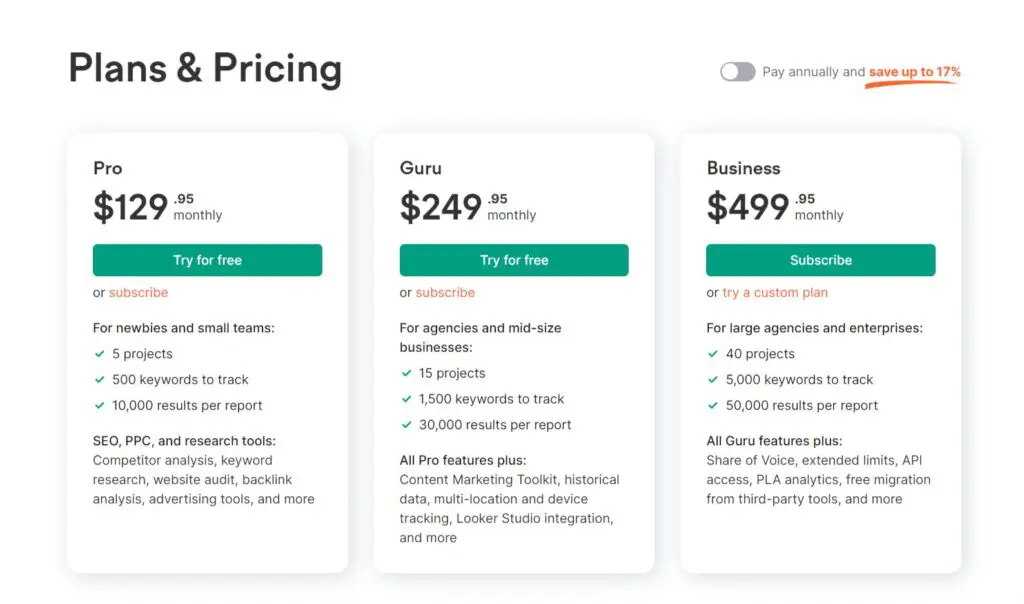The image size is (1024, 604).
Task: Click the checkmark beside "1,500 keywords to track"
Action: [406, 398]
